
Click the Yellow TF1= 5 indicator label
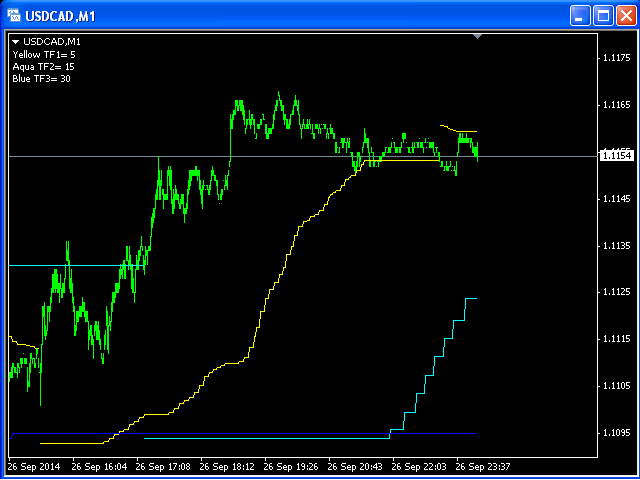point(44,54)
